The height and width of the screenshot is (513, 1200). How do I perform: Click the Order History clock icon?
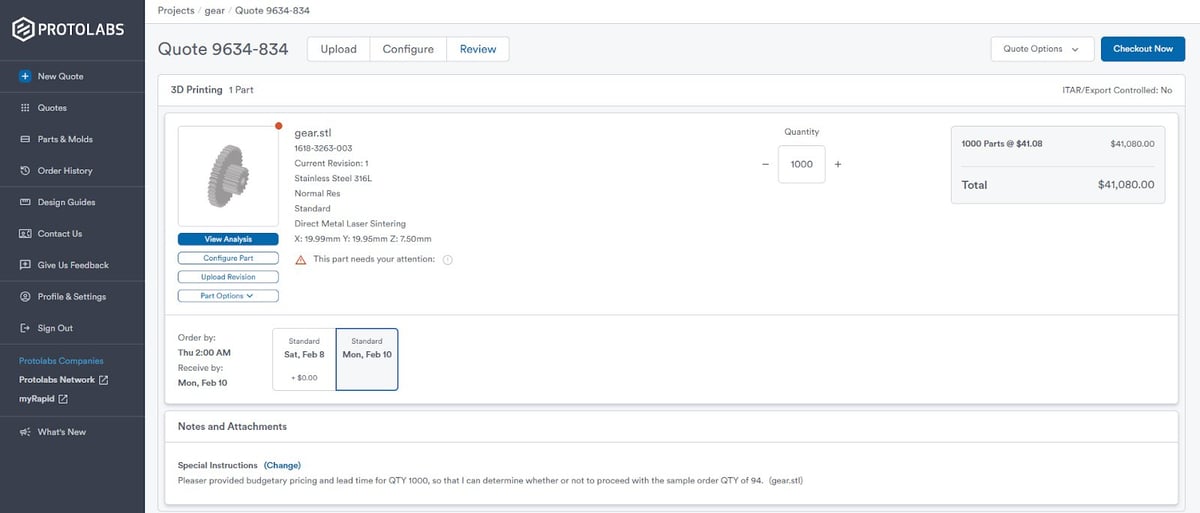25,171
